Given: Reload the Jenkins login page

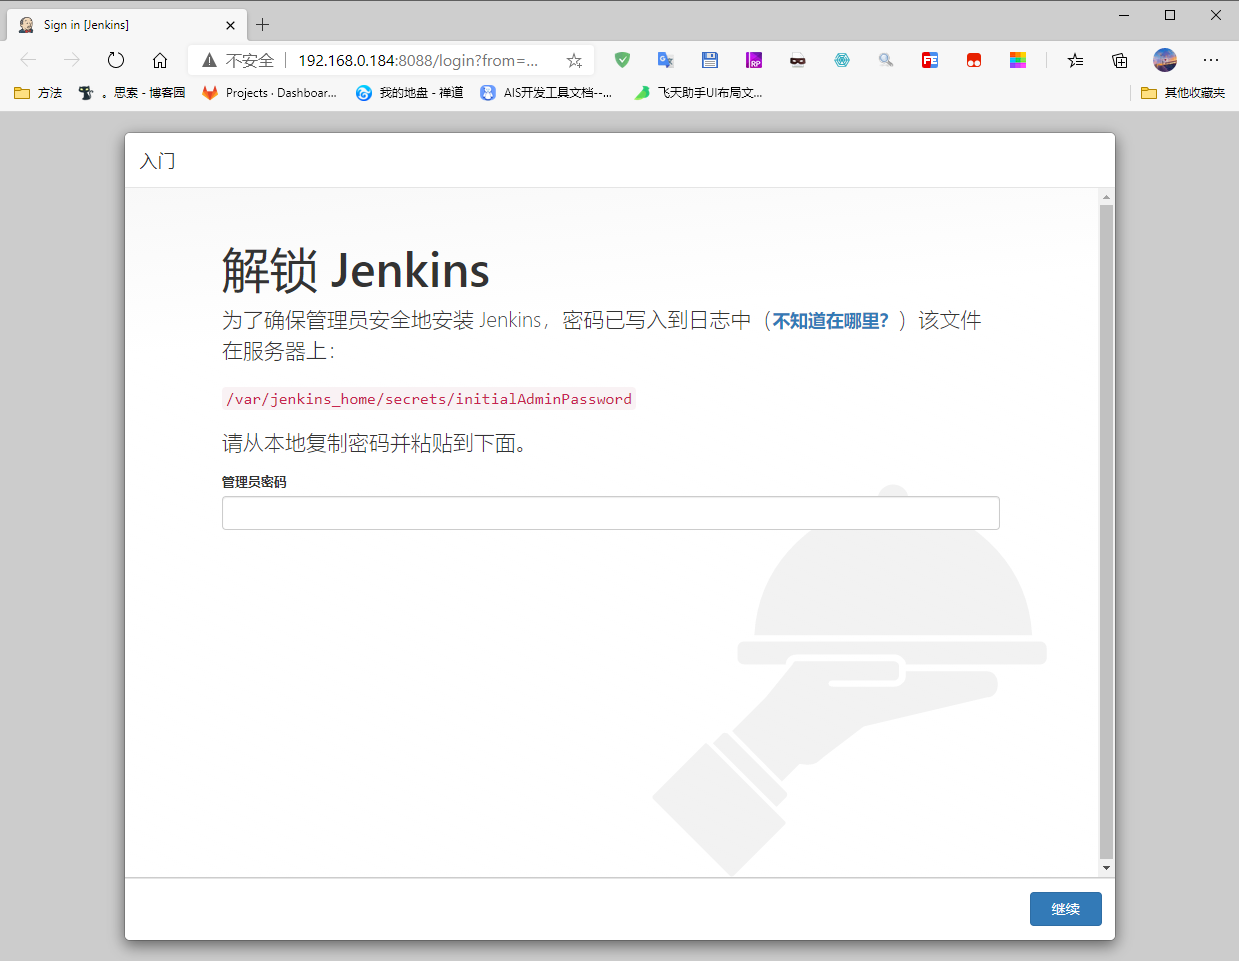Looking at the screenshot, I should 116,60.
